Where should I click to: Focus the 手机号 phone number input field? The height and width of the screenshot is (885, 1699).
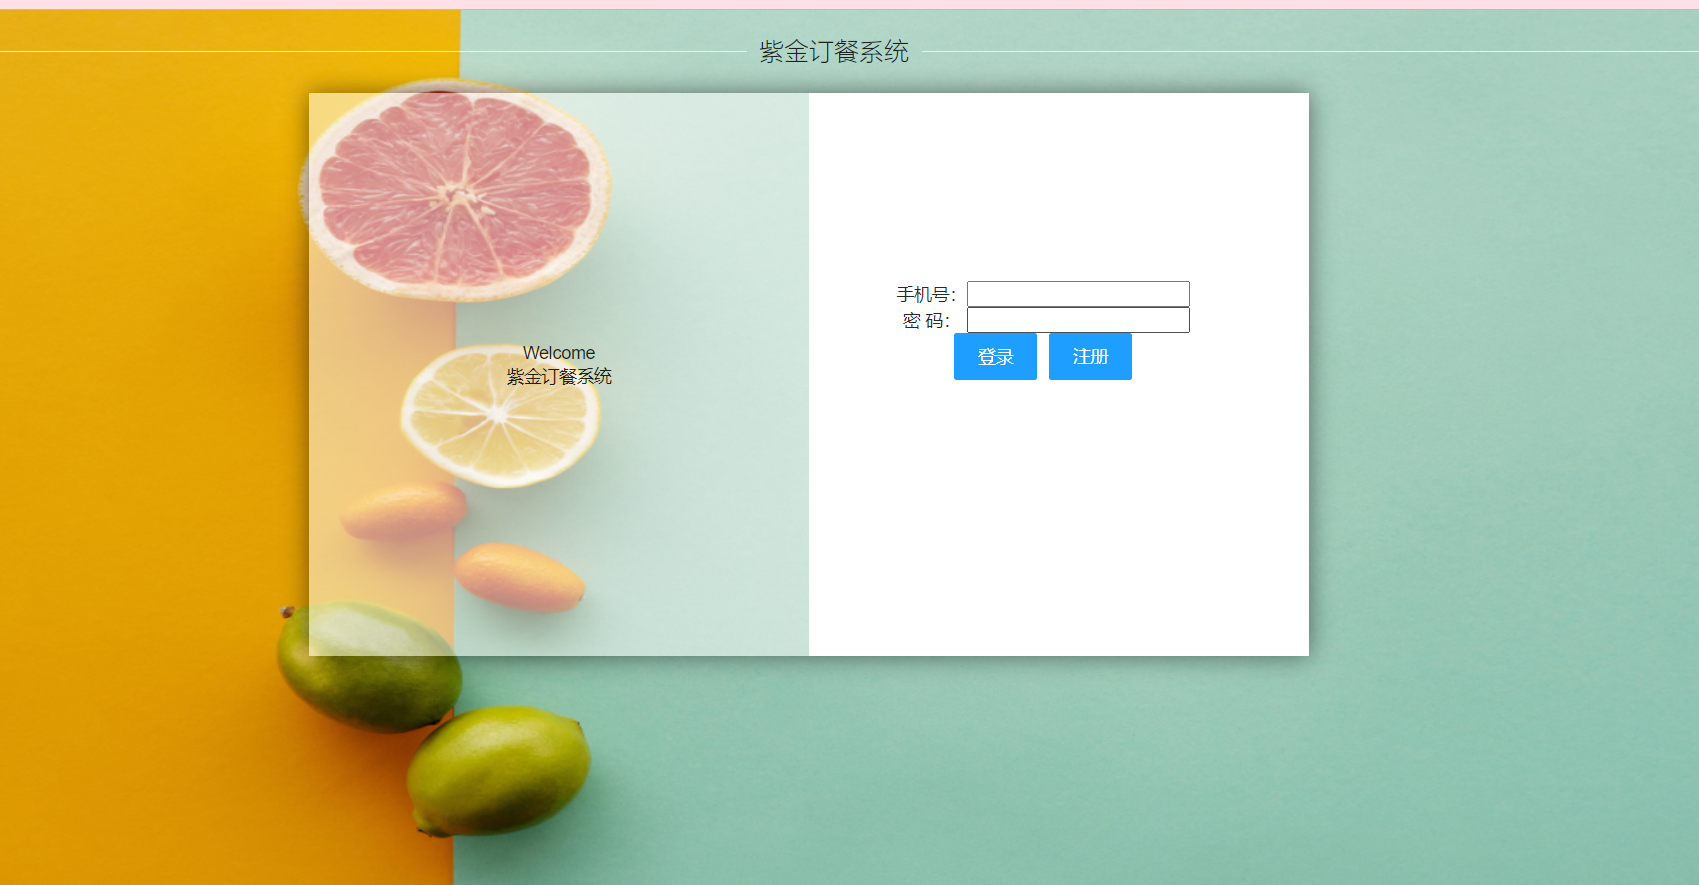click(1078, 294)
